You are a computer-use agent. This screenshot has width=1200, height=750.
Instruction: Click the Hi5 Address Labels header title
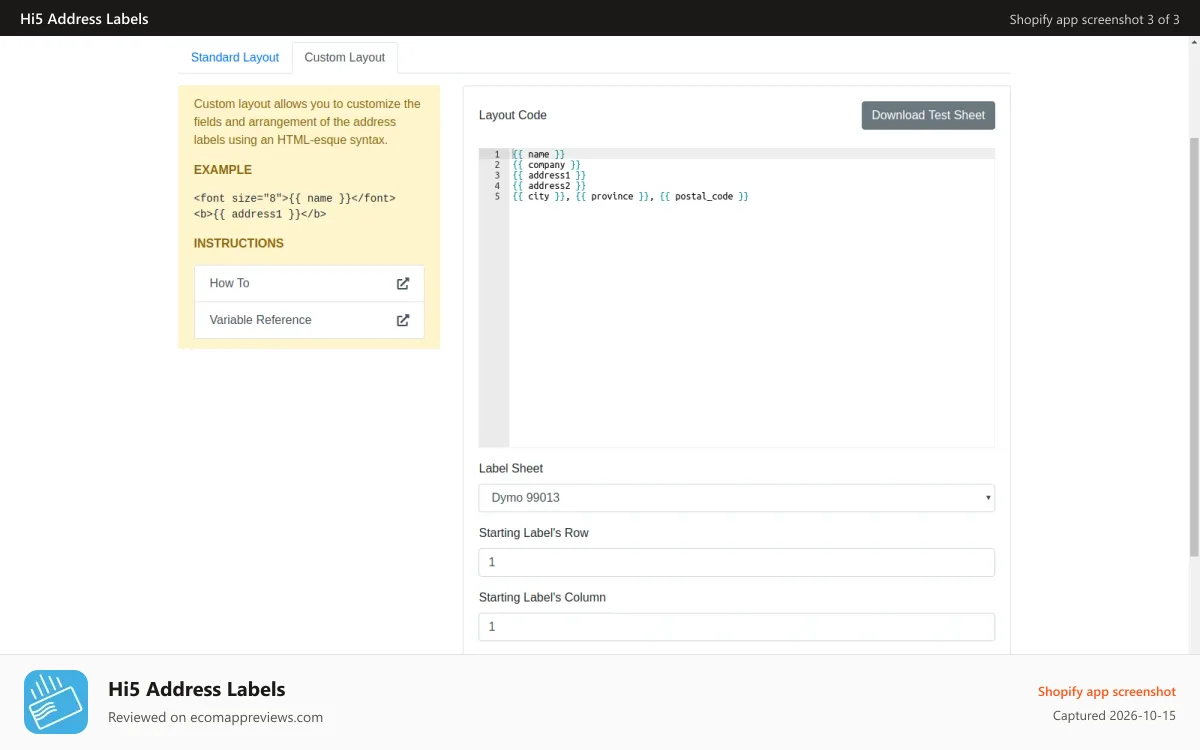[84, 18]
